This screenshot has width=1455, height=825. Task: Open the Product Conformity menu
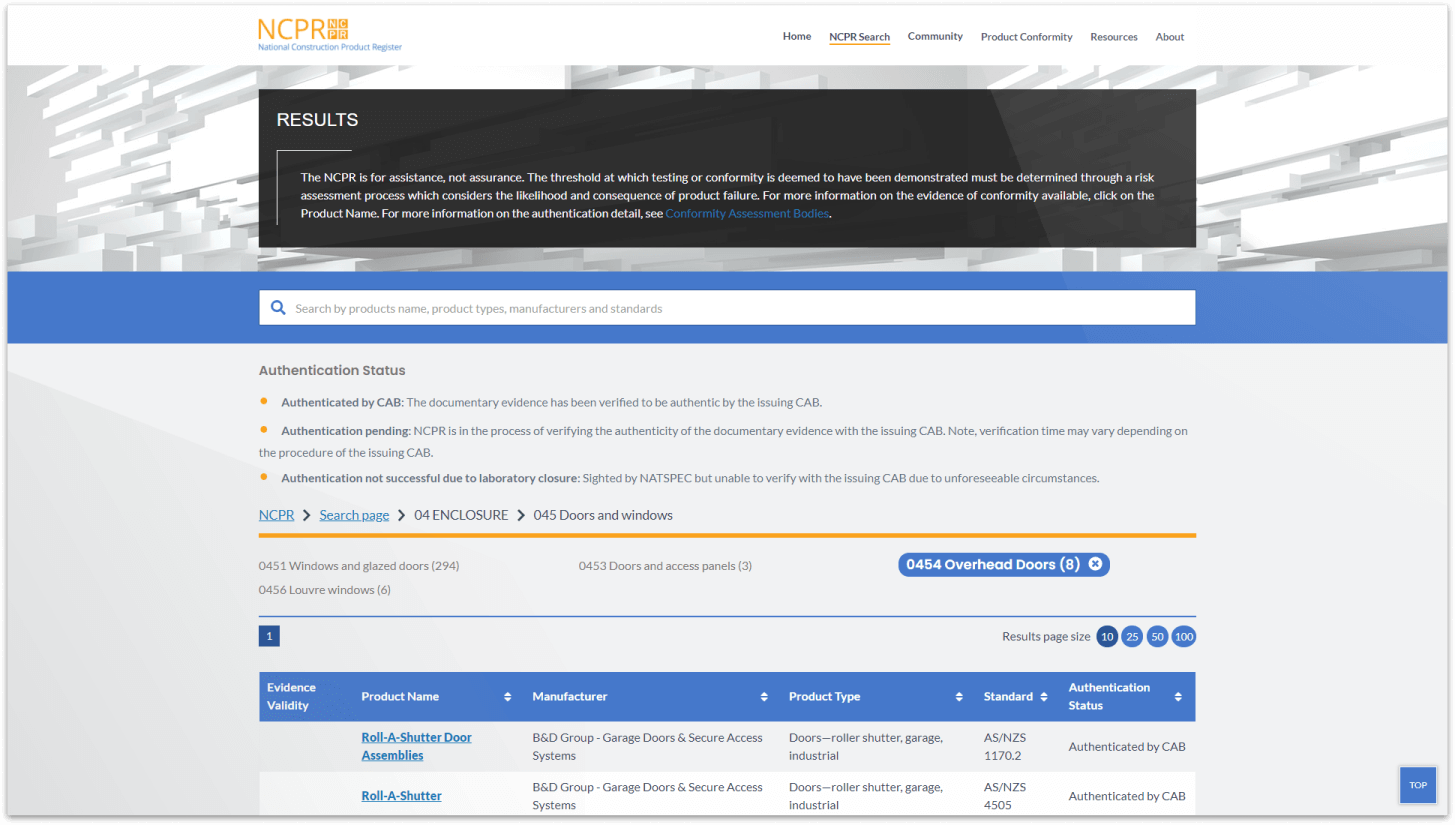(x=1026, y=37)
